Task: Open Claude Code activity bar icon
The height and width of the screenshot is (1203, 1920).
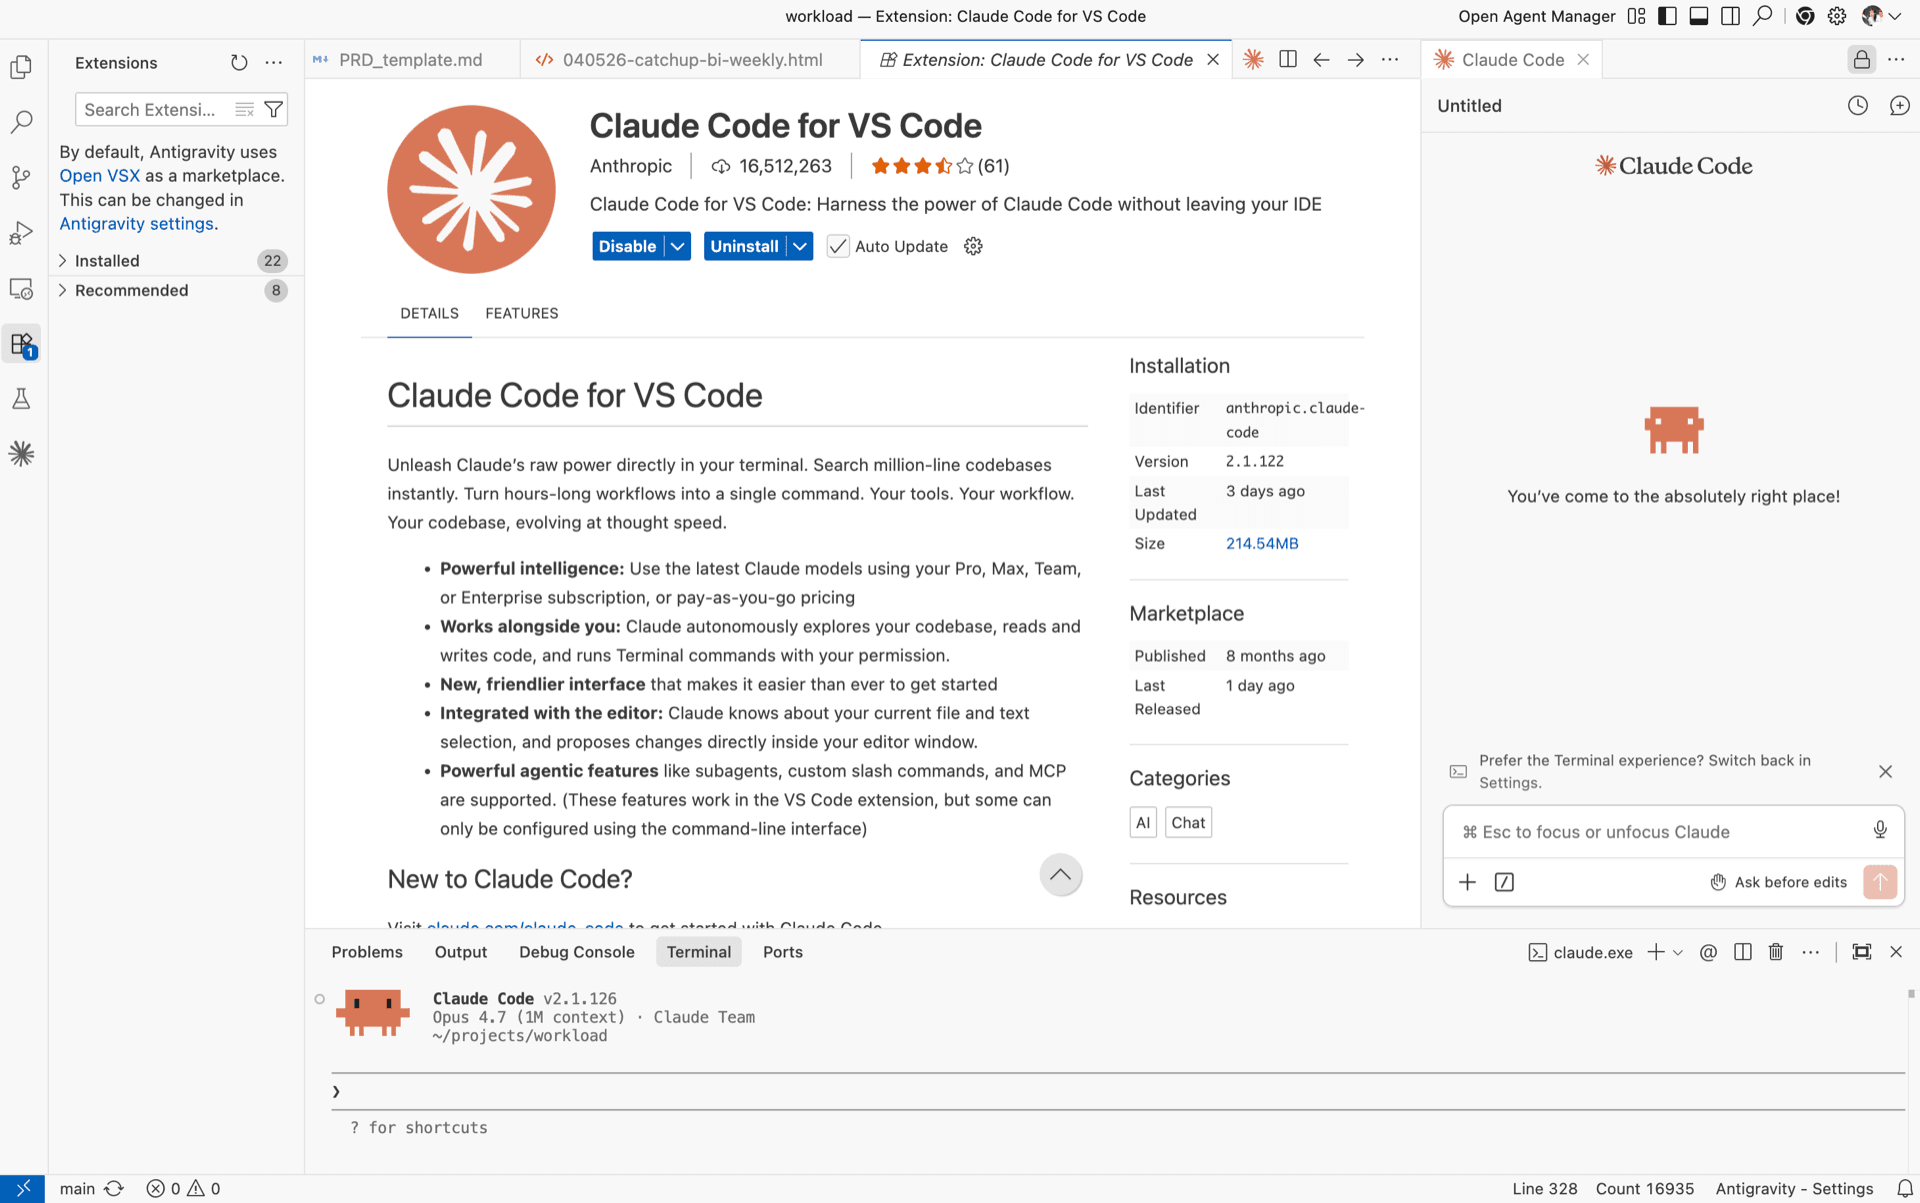Action: click(21, 454)
